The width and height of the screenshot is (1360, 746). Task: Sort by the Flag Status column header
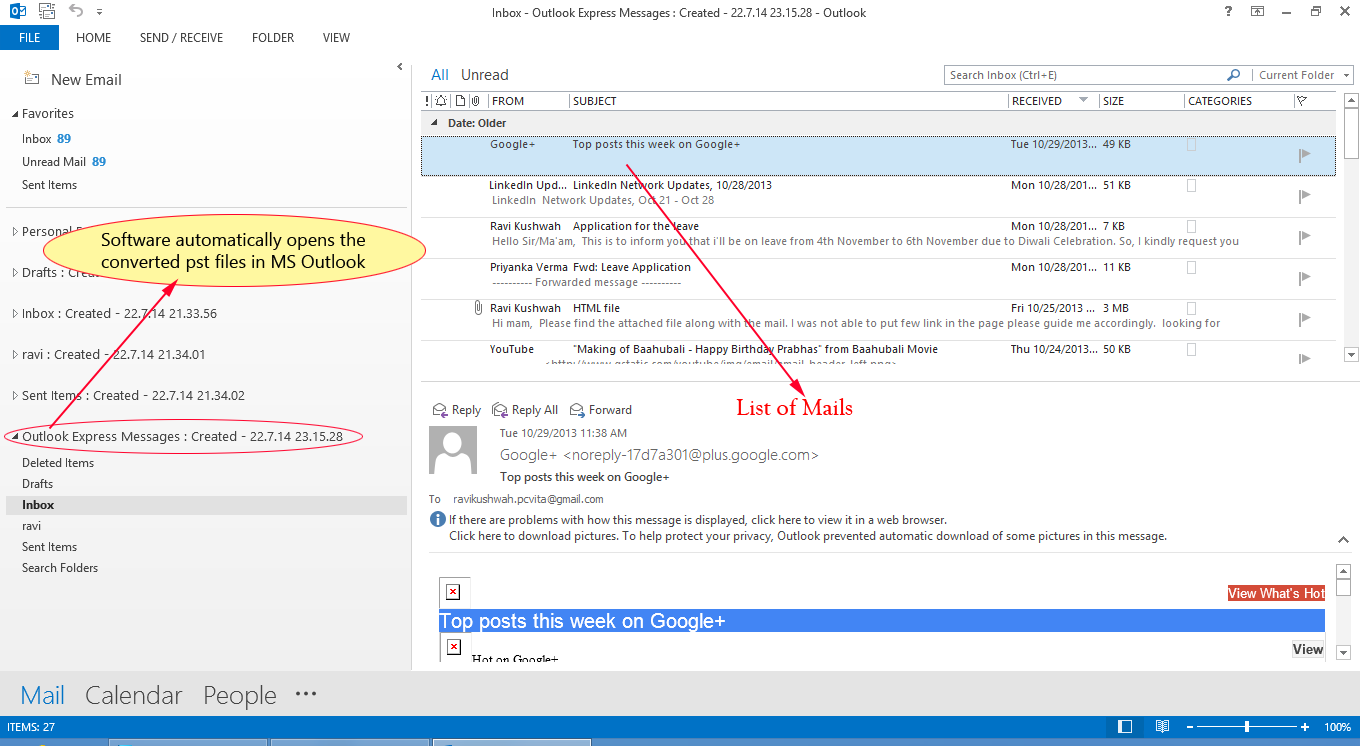(x=1301, y=101)
